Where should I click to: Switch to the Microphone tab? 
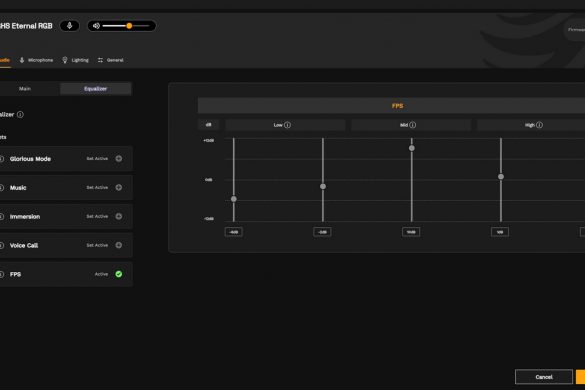pos(36,60)
